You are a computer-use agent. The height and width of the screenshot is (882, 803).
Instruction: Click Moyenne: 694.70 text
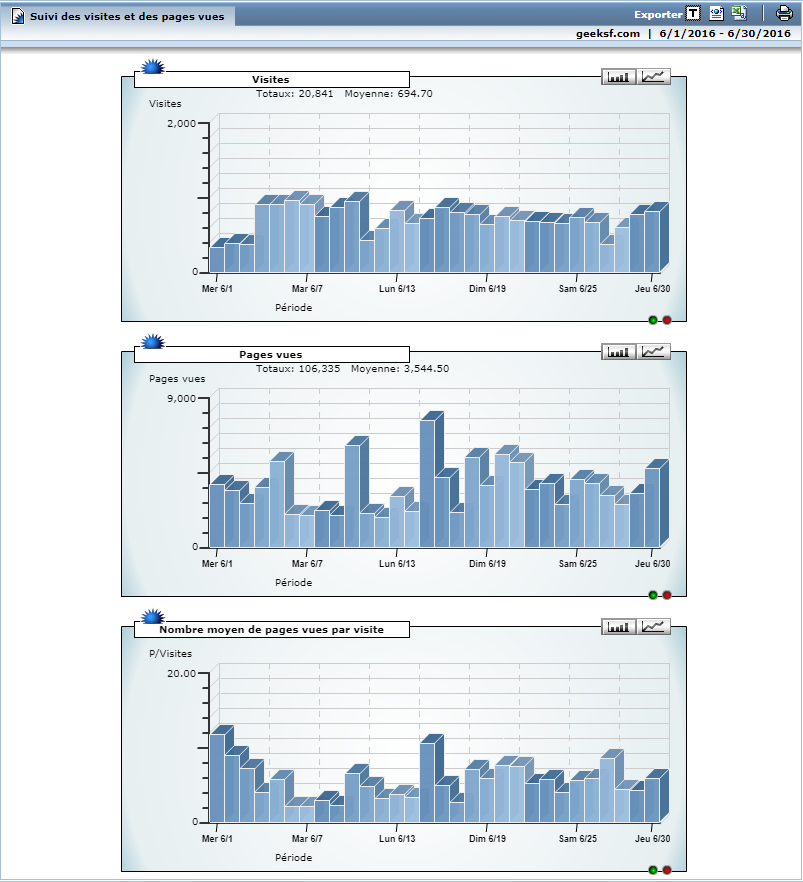[389, 94]
